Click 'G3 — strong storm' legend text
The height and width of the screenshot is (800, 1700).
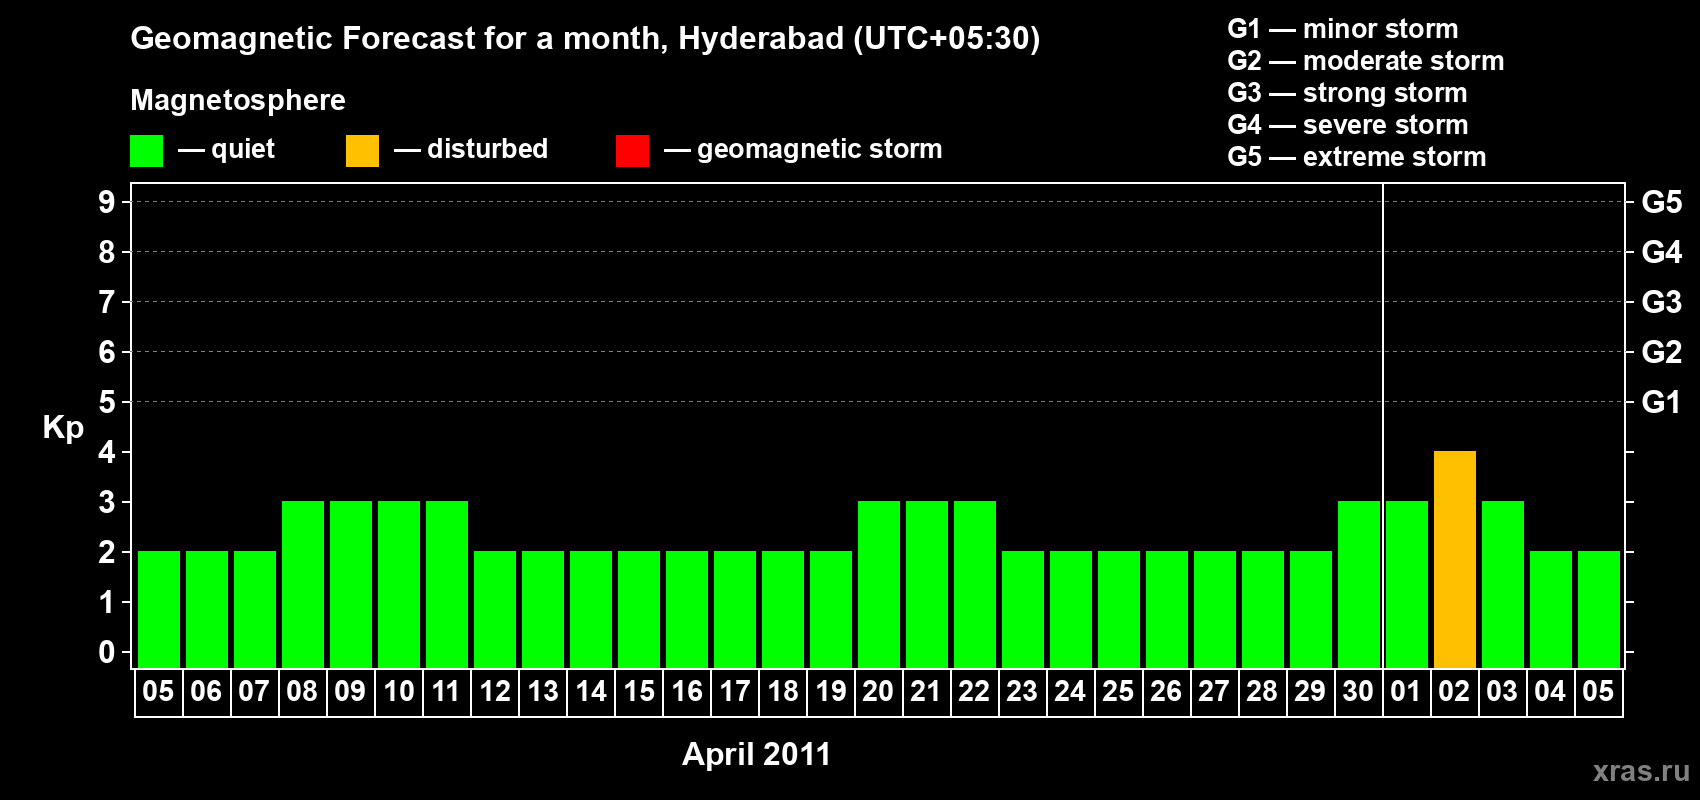point(1347,93)
